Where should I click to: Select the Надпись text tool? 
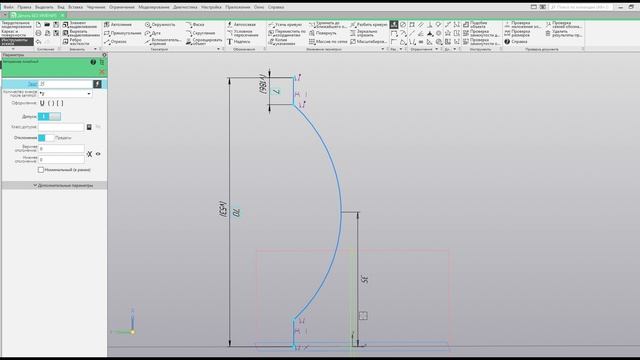click(x=238, y=42)
